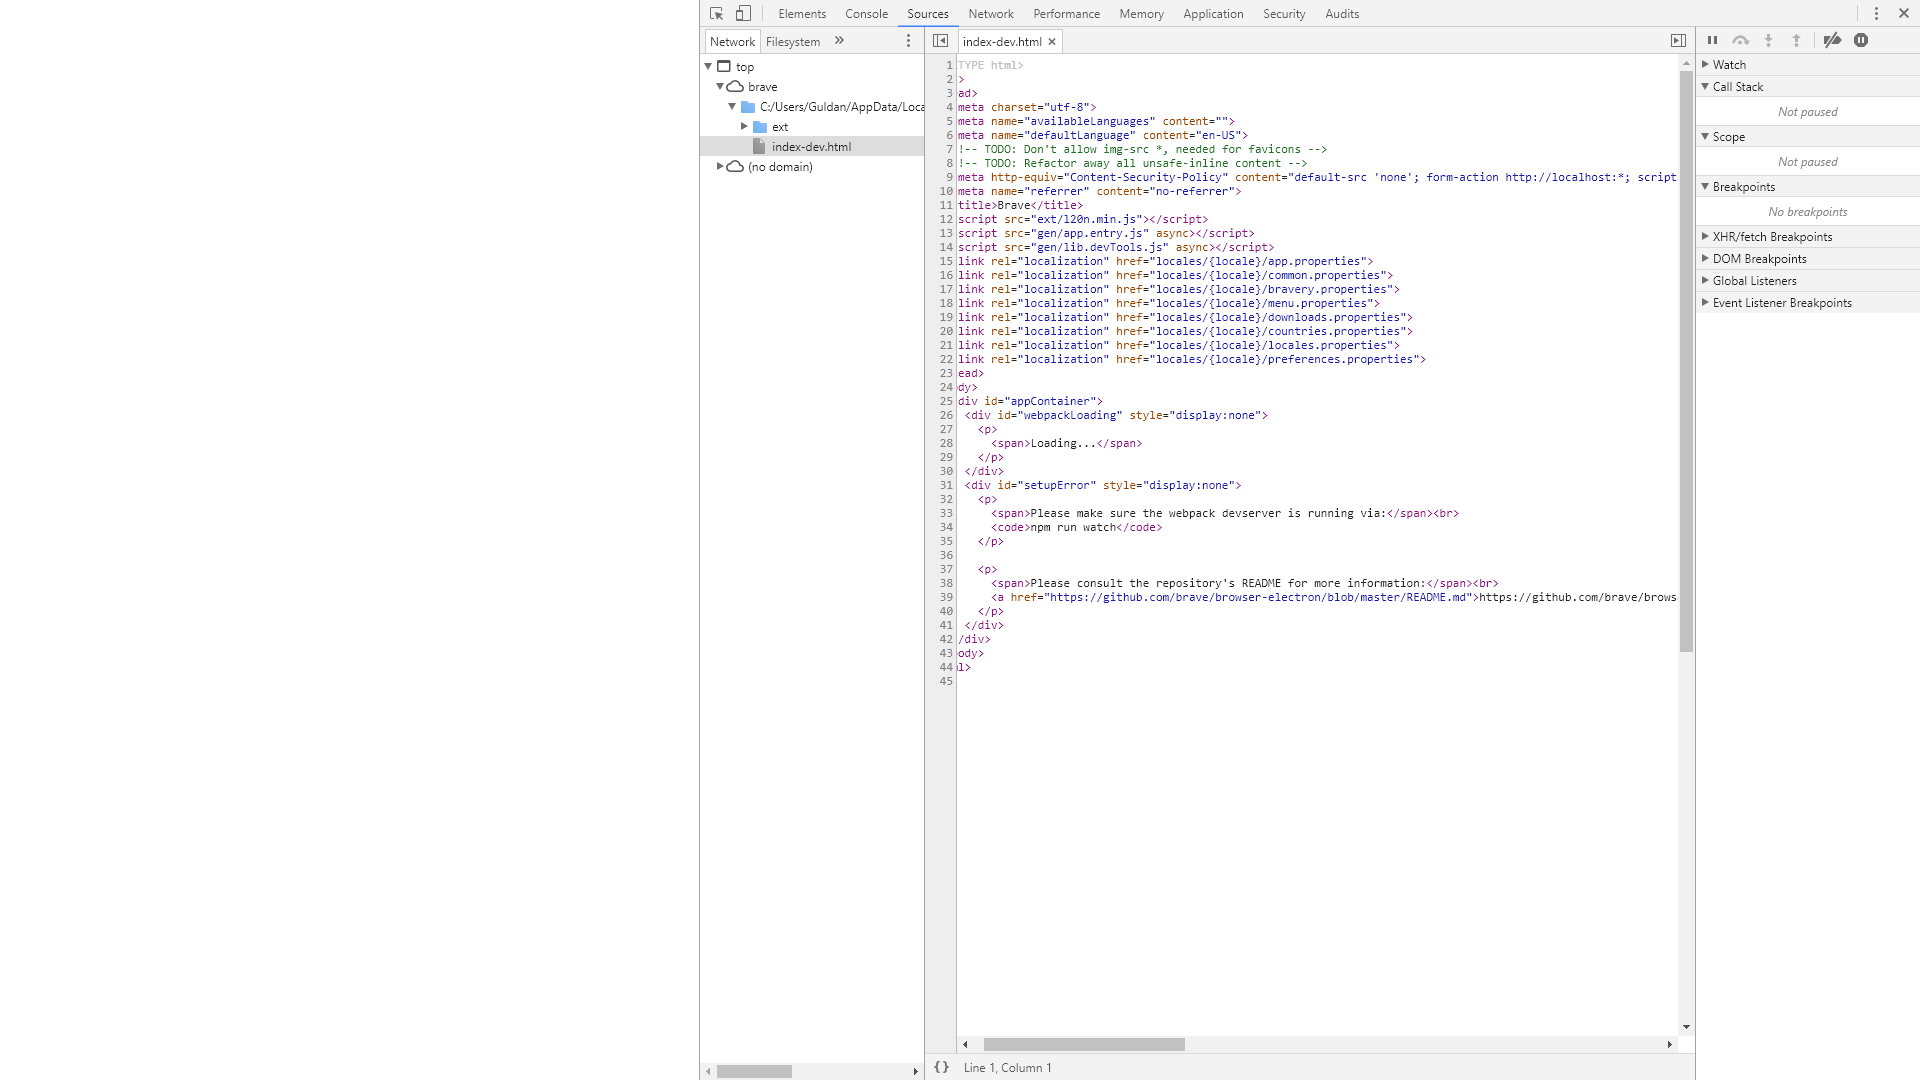Expand the Watch section
The image size is (1920, 1080).
(x=1729, y=64)
